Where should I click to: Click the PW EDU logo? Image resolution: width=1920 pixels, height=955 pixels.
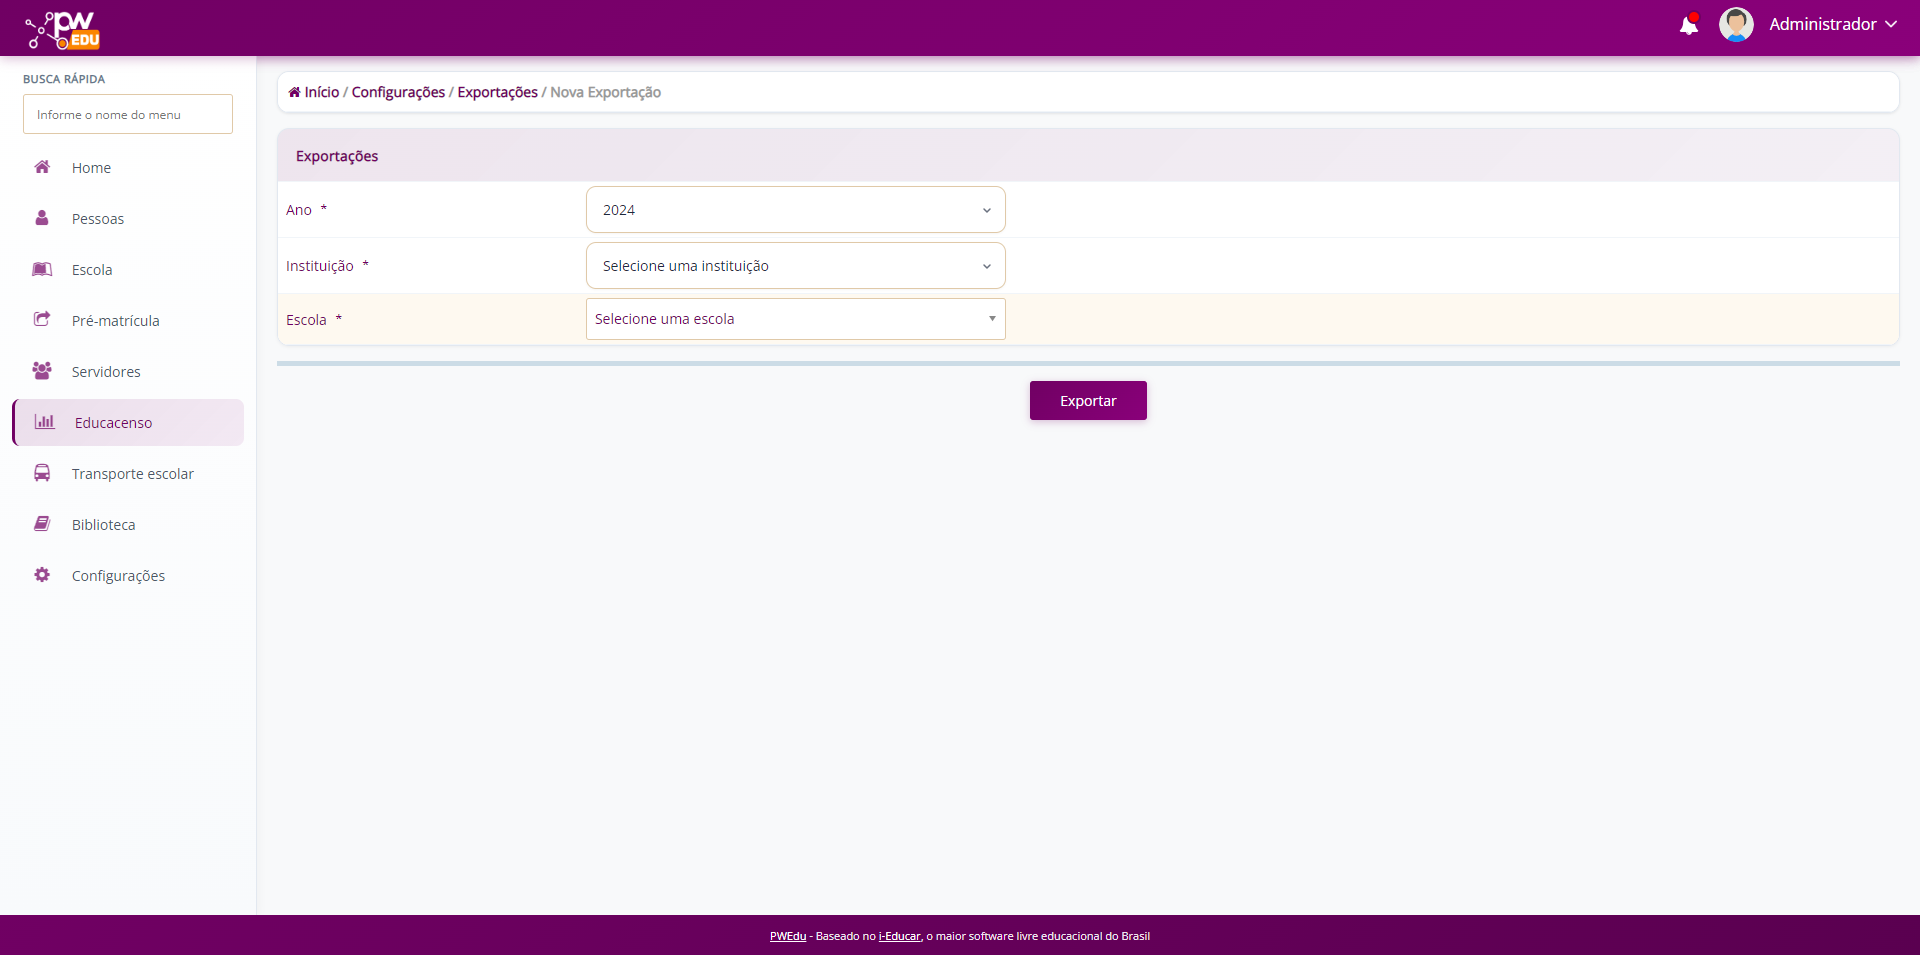coord(63,30)
